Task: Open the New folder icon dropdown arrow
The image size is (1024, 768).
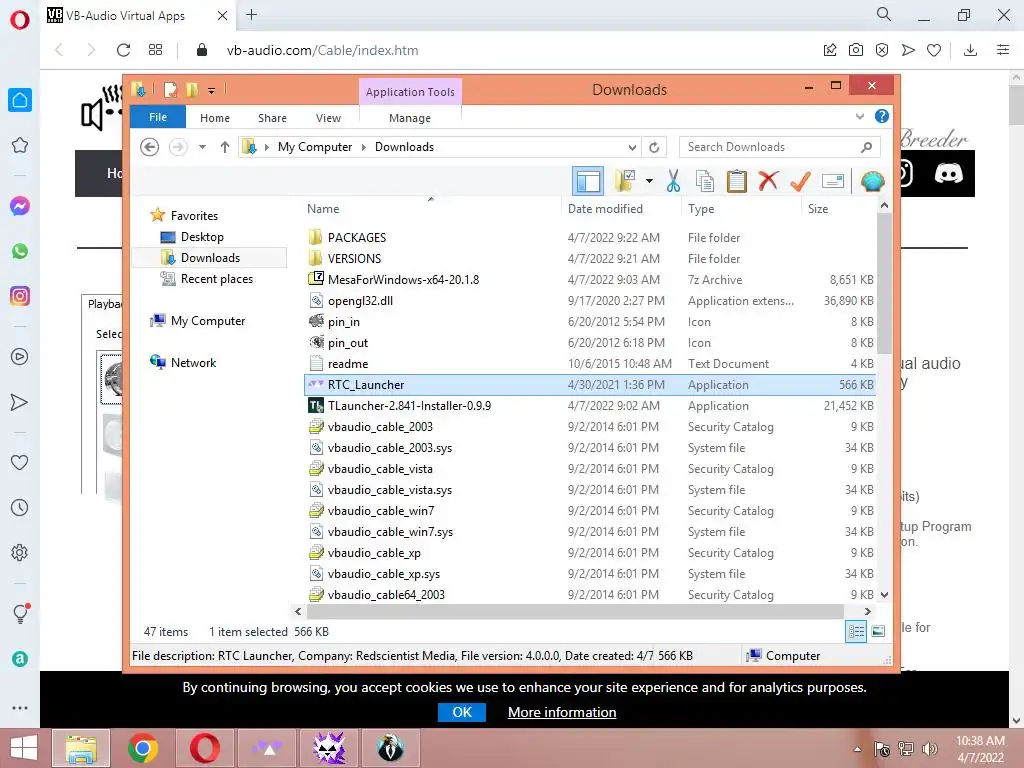Action: pos(649,181)
